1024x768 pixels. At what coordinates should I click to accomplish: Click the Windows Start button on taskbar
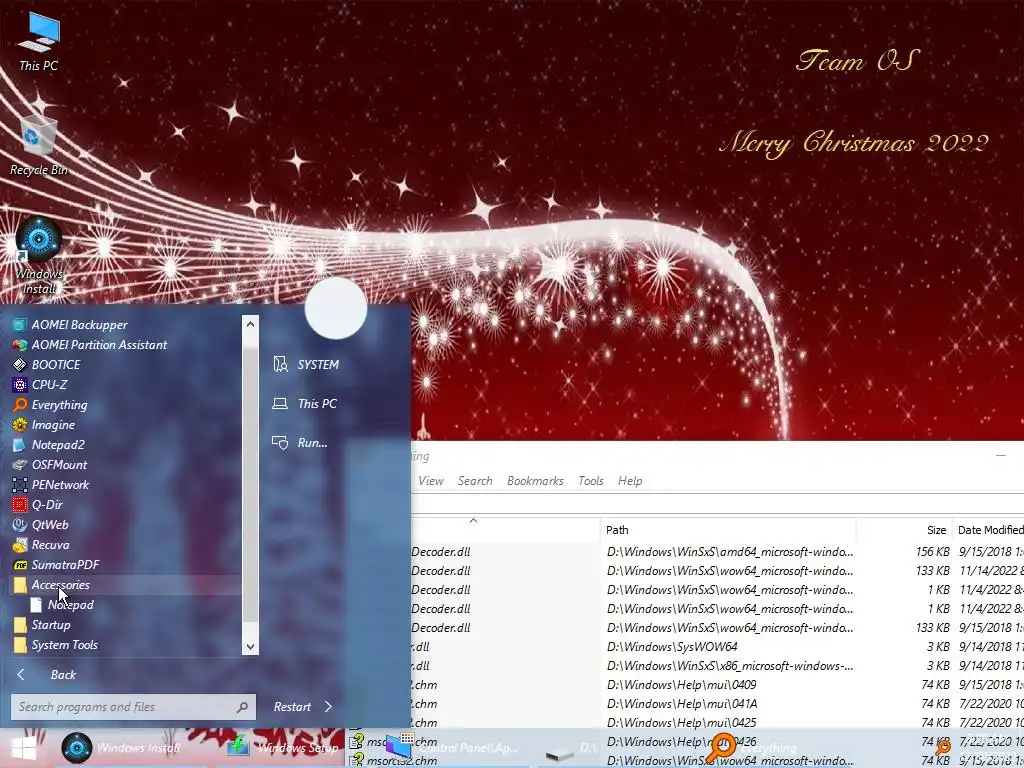tap(24, 748)
